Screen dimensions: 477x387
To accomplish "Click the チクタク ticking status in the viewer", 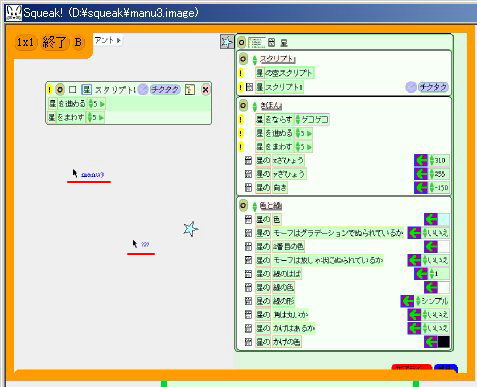I will (433, 87).
